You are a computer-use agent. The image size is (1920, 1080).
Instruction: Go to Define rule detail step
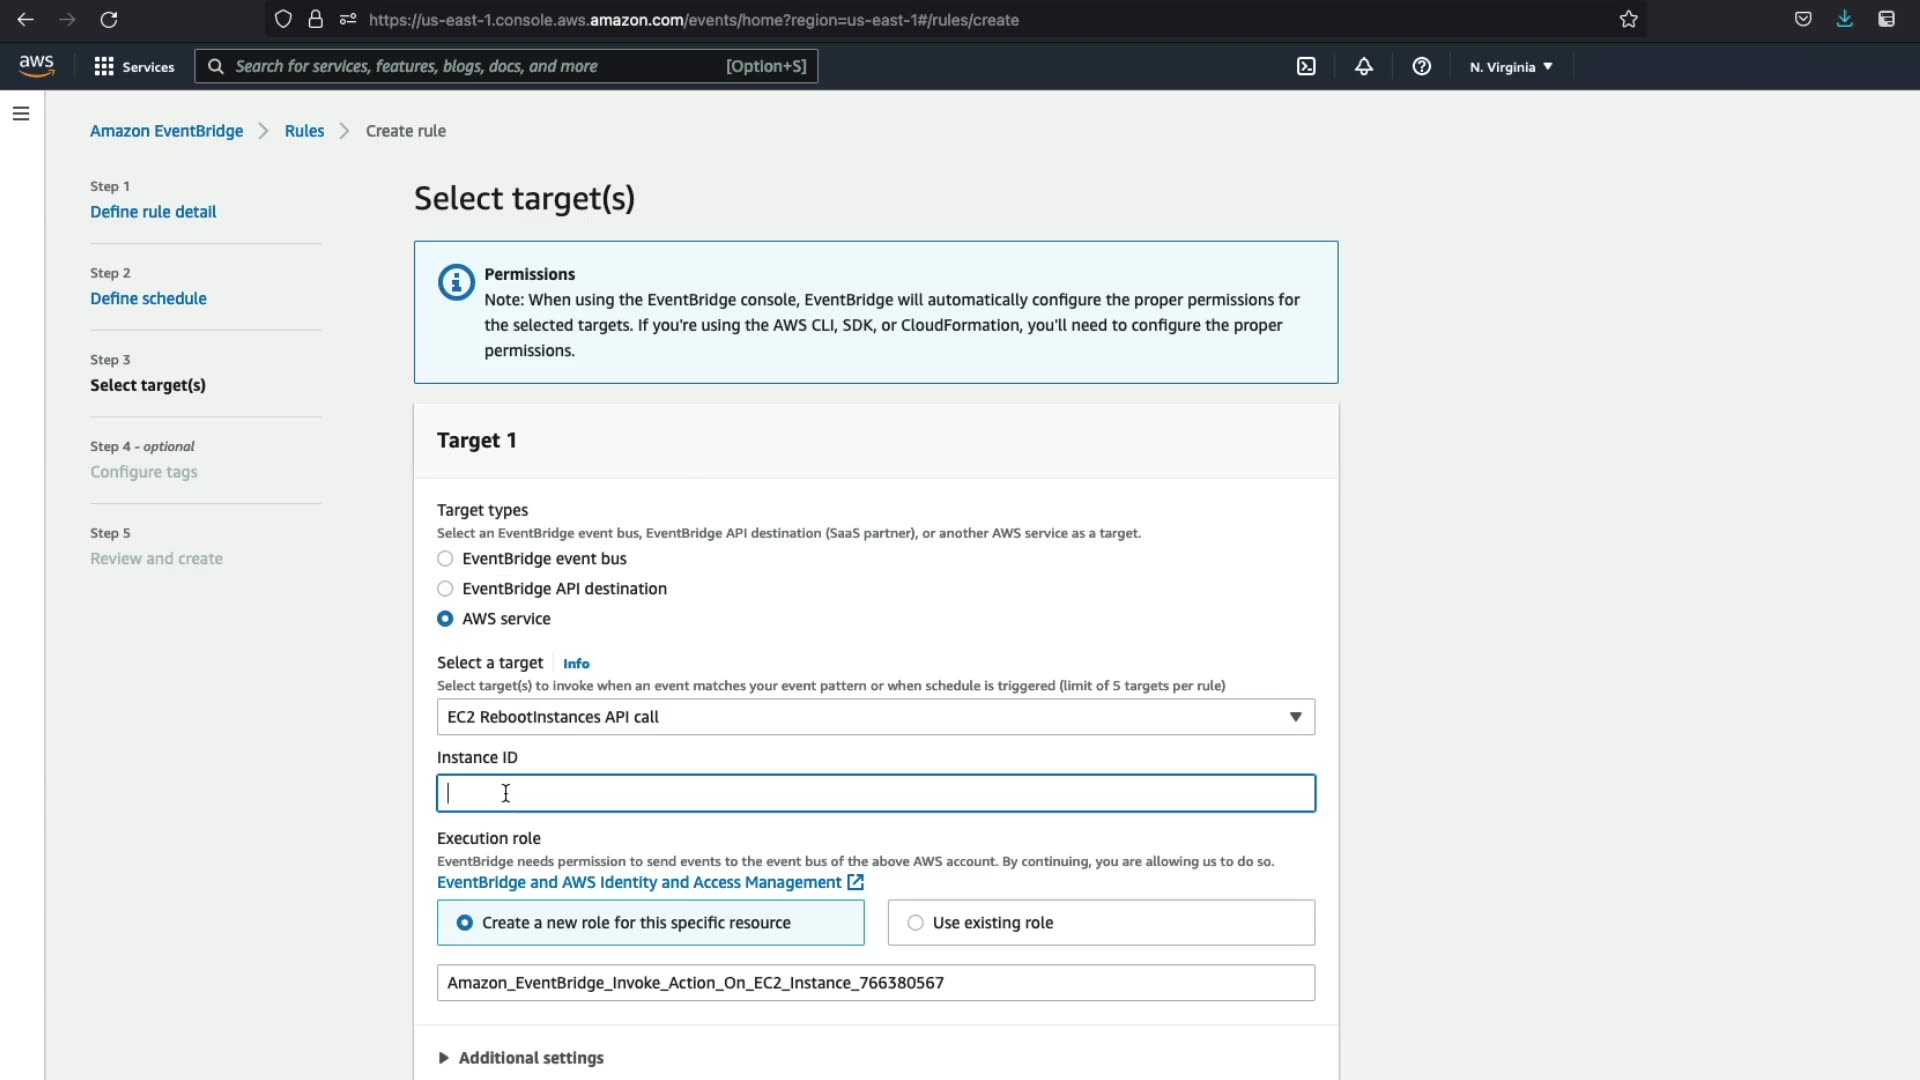click(x=153, y=212)
